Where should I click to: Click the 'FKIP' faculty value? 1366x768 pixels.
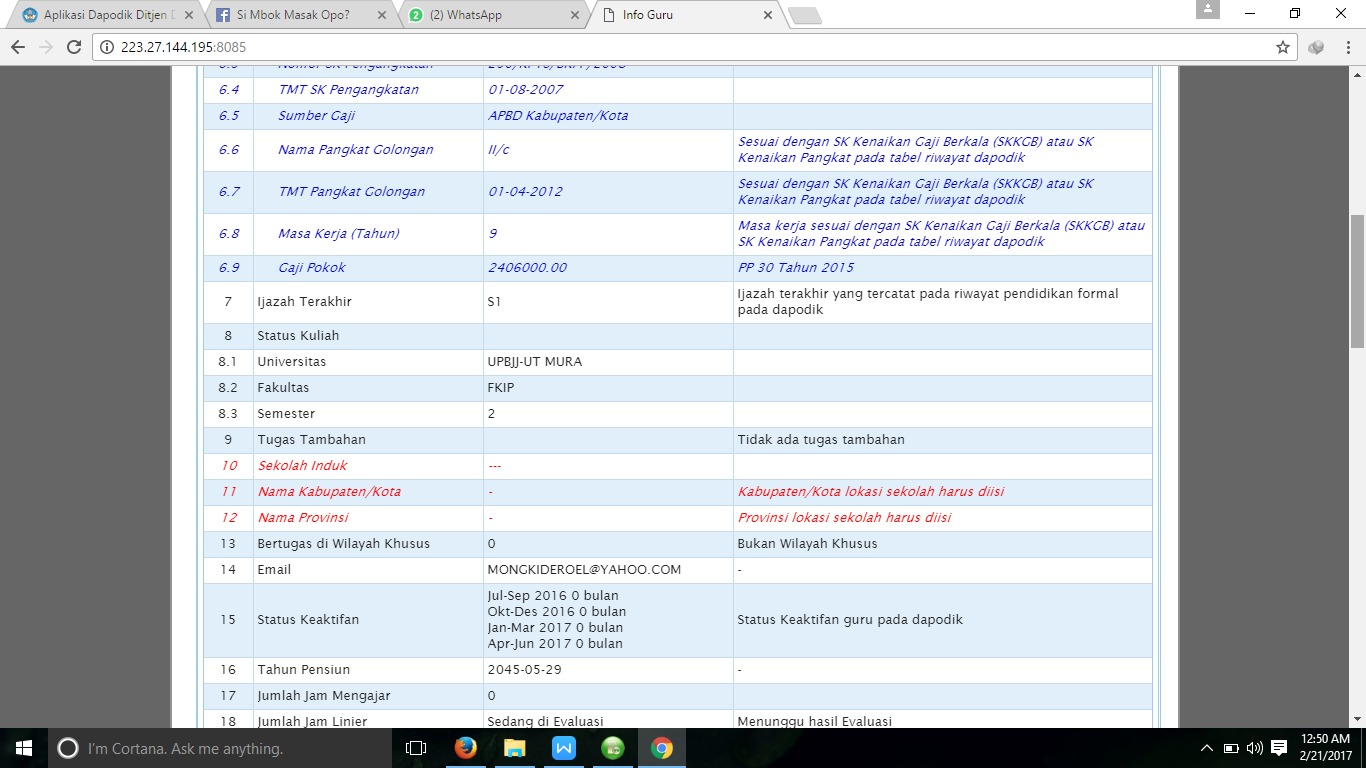(501, 388)
